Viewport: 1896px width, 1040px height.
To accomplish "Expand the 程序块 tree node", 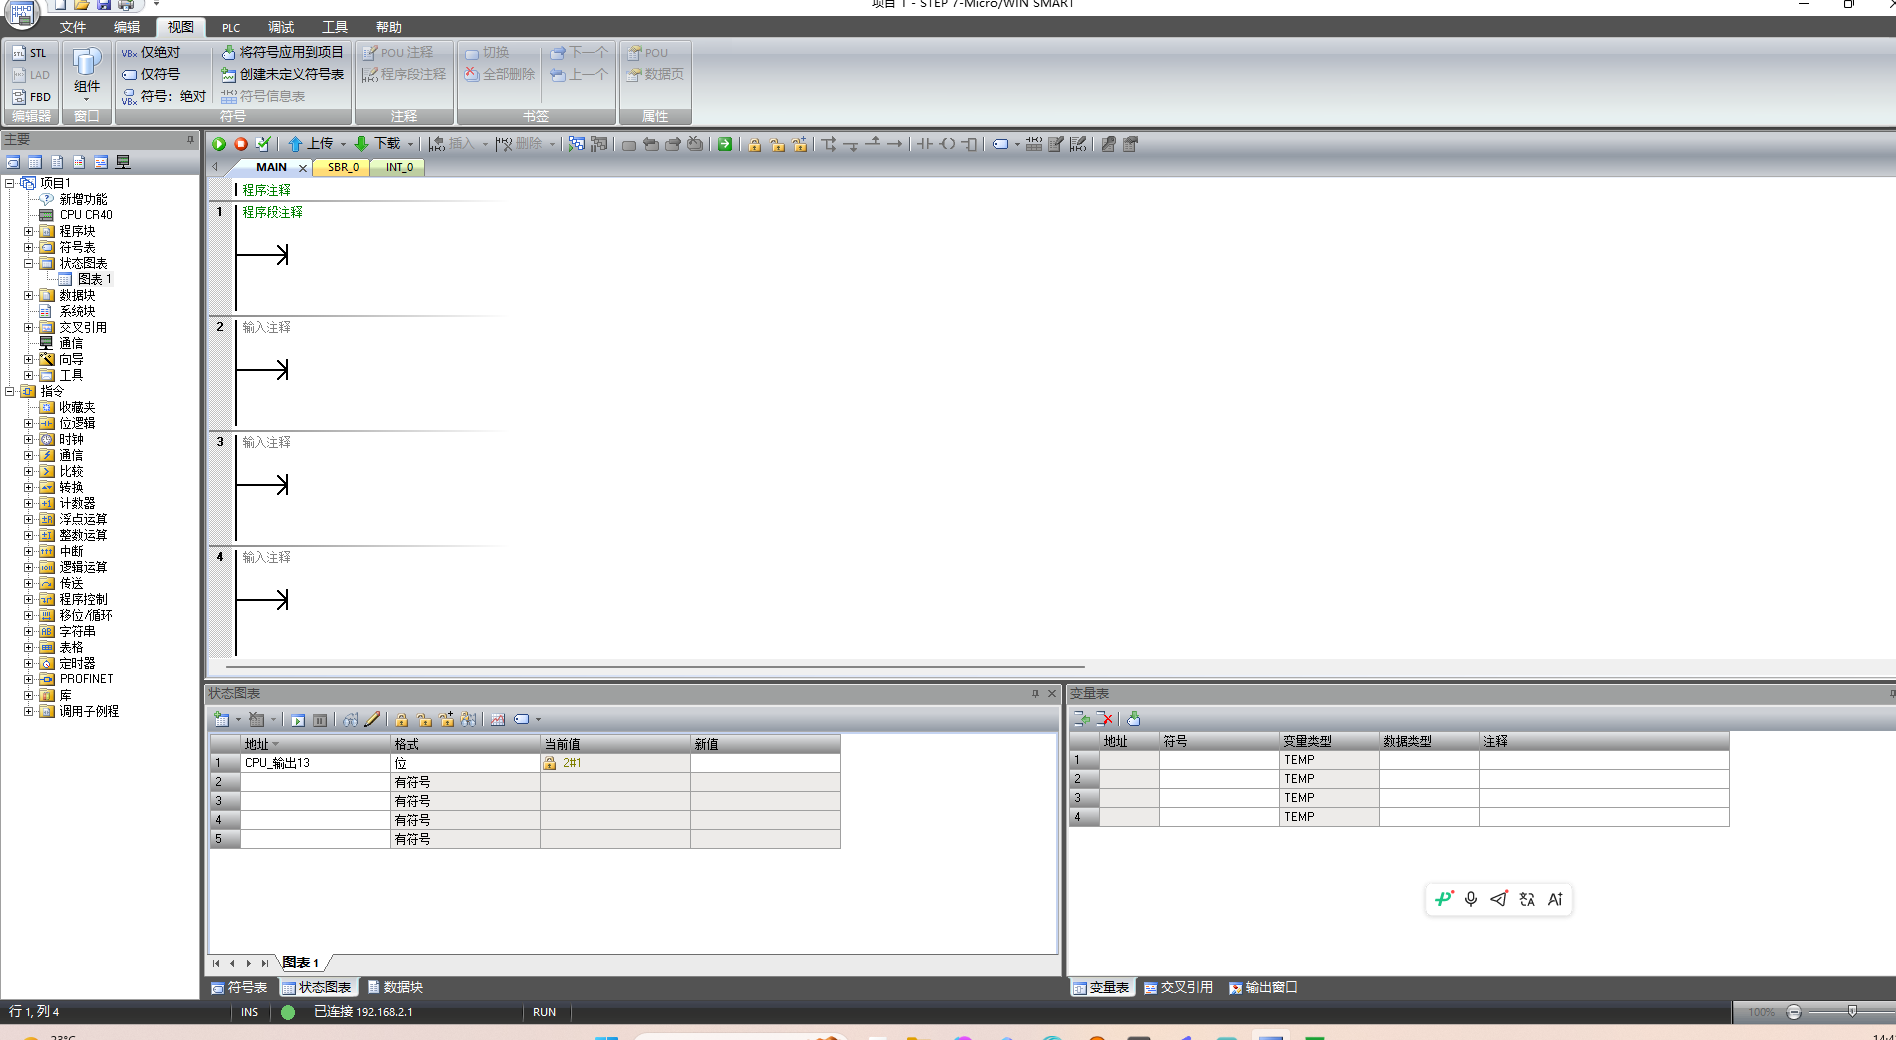I will pos(29,231).
